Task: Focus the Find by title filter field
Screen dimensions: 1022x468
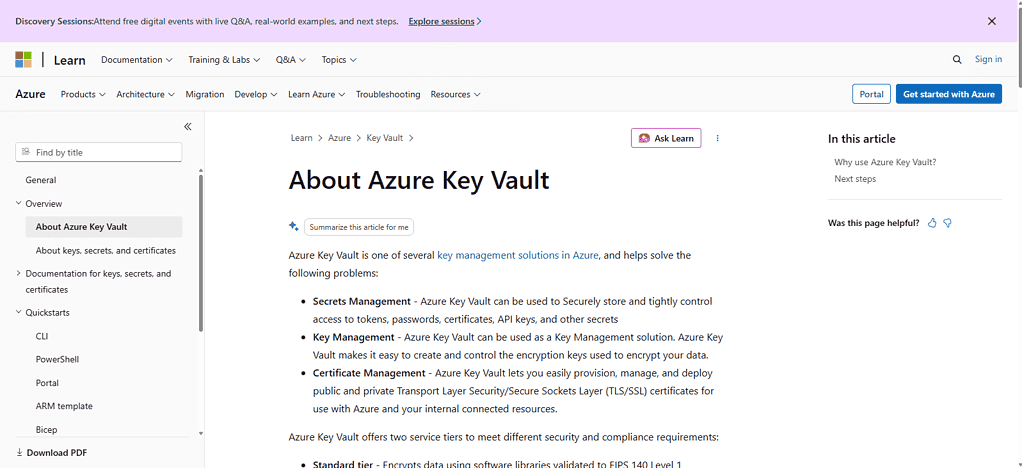Action: pos(98,152)
